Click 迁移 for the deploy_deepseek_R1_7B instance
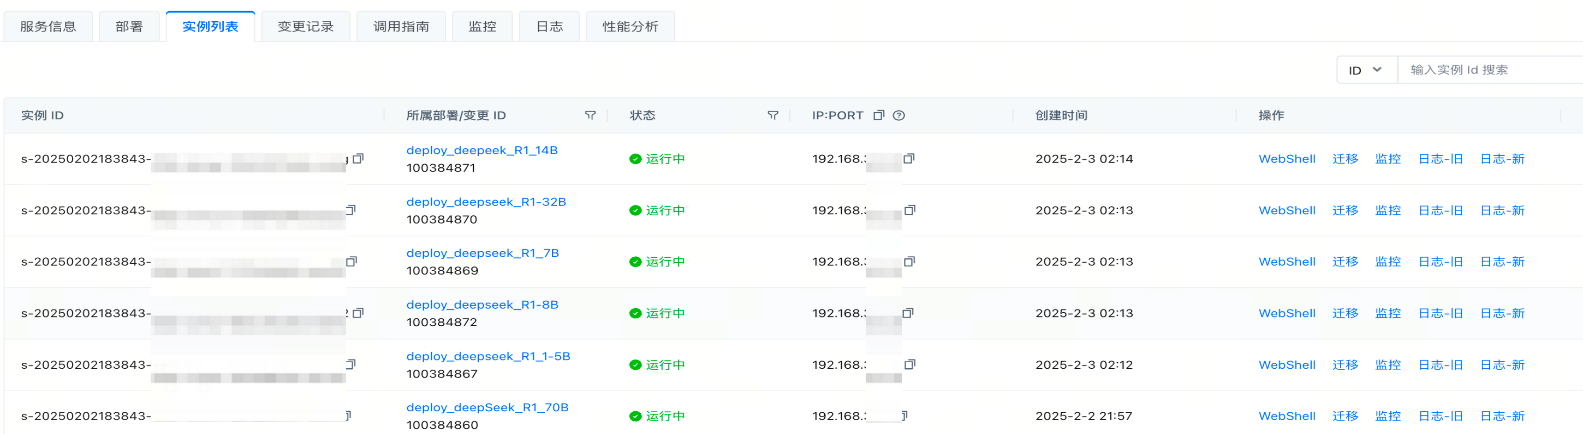 point(1345,262)
